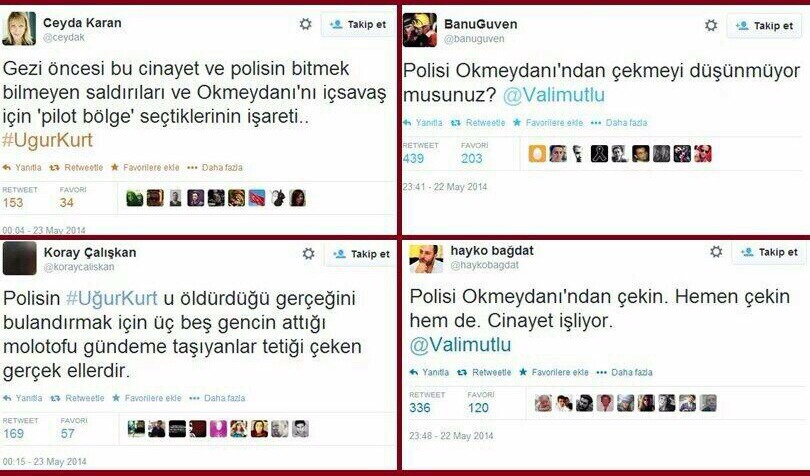
Task: Open @Valimutlu mention in BanuGuven's tweet
Action: 554,95
